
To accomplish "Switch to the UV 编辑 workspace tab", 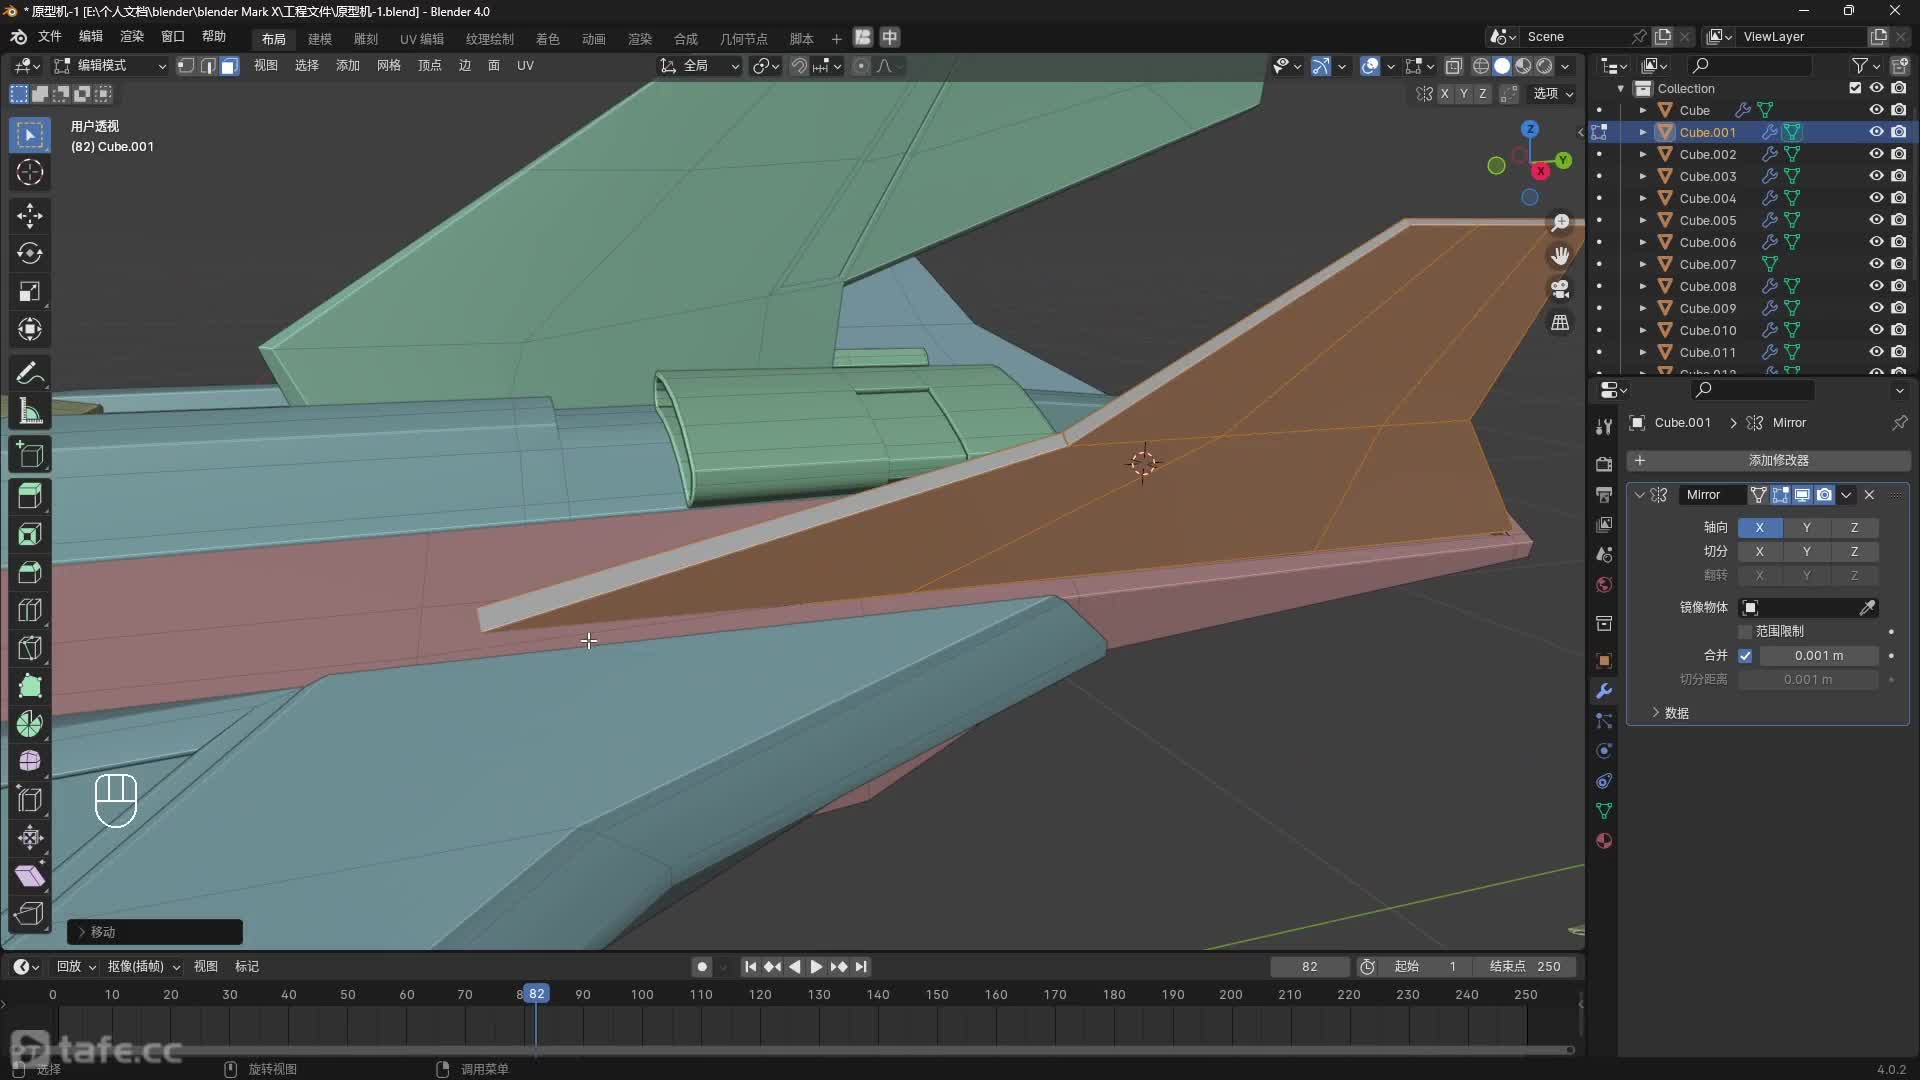I will pos(422,39).
